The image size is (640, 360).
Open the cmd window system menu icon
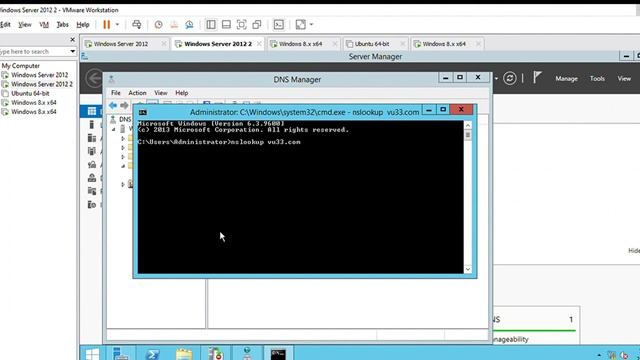[x=142, y=112]
